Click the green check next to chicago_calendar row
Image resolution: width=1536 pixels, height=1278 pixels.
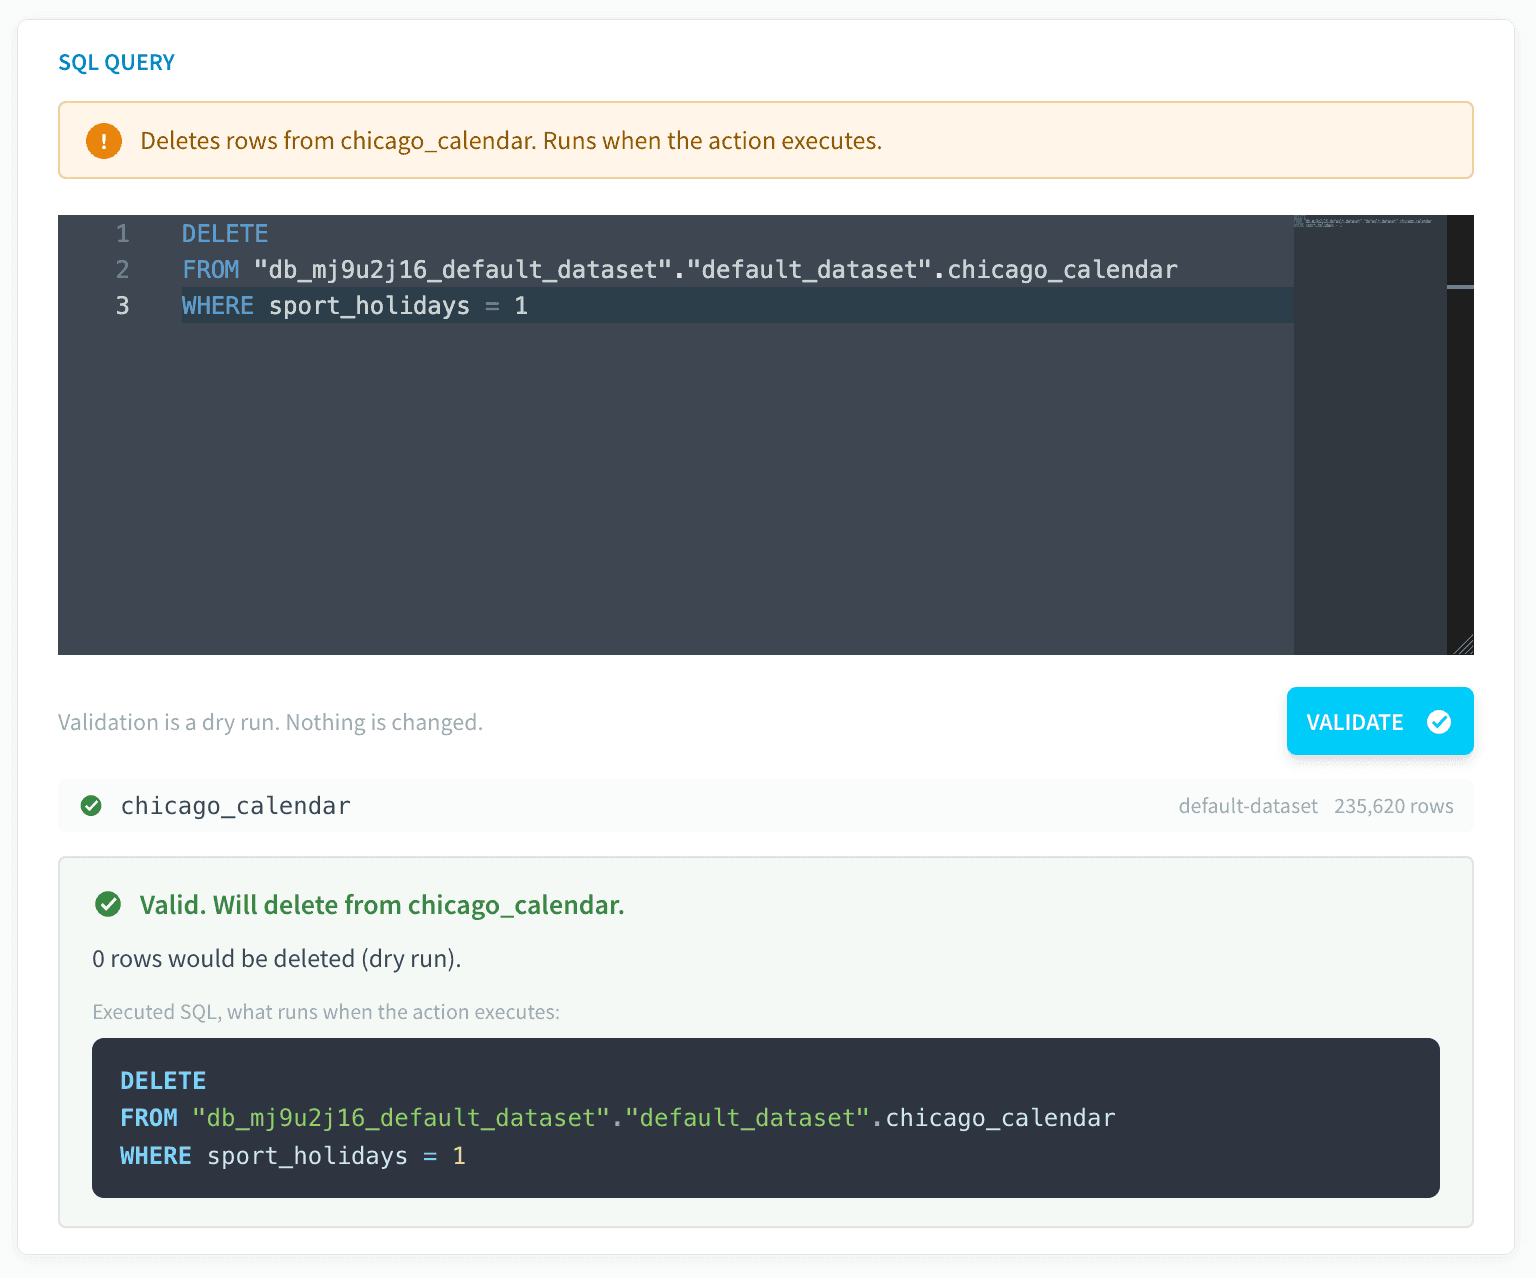(91, 806)
